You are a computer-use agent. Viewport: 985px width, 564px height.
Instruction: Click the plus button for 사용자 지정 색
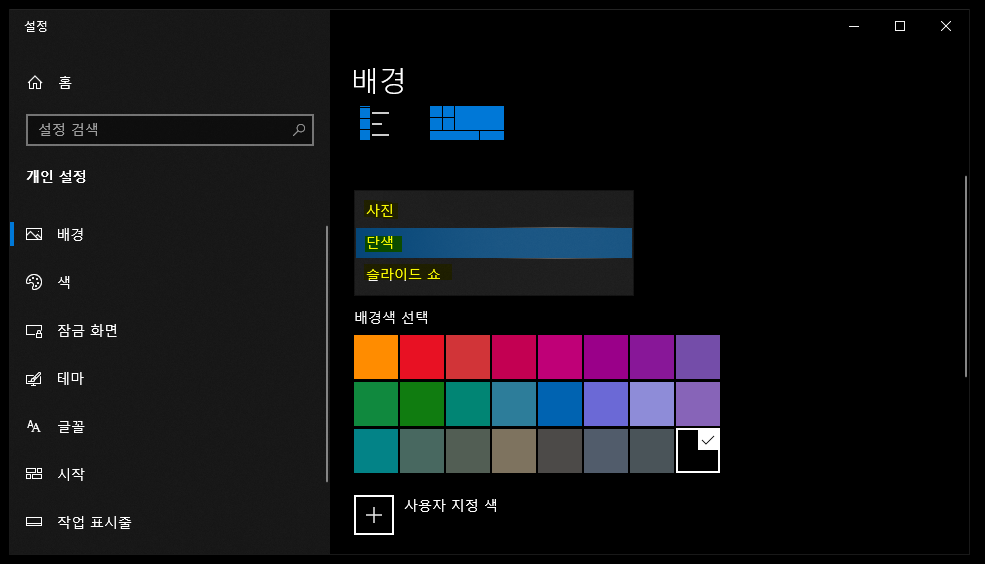(x=374, y=515)
